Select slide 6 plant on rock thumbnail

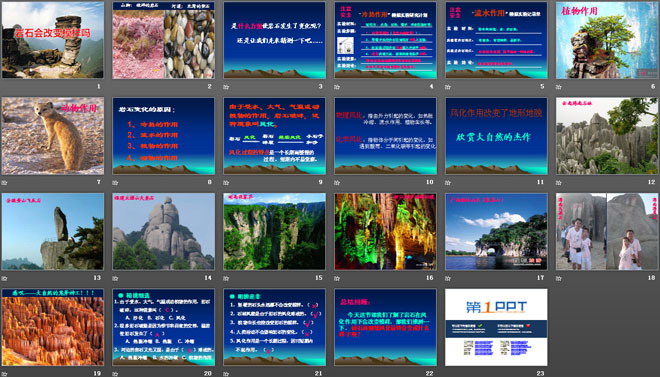point(607,40)
